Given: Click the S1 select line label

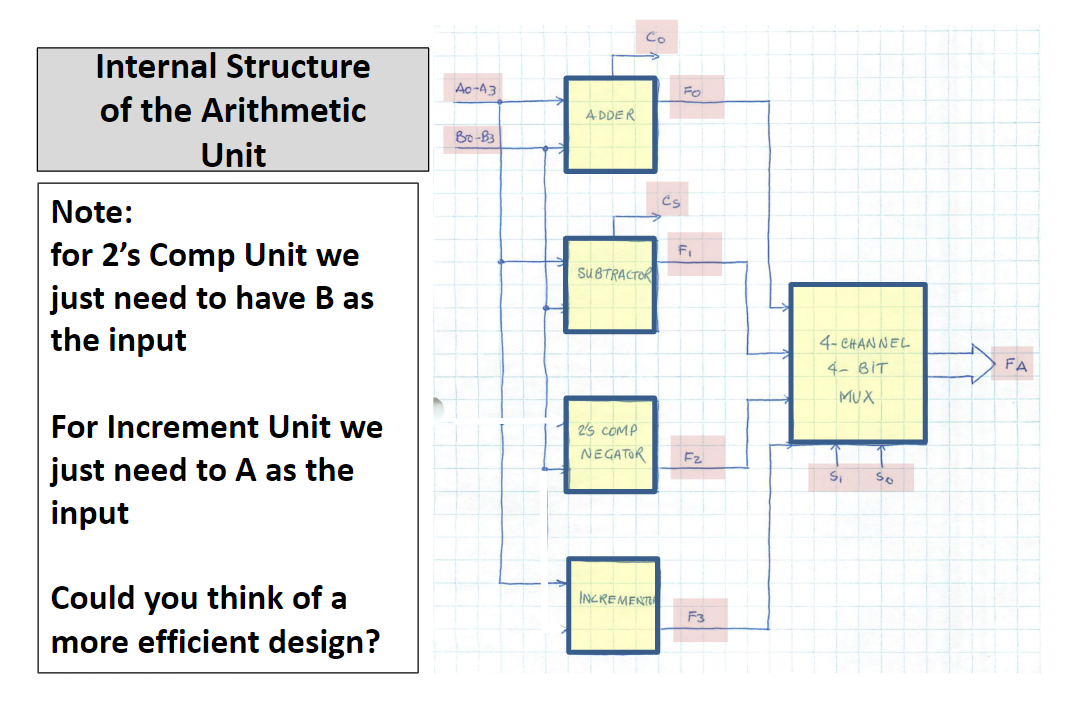Looking at the screenshot, I should [836, 477].
